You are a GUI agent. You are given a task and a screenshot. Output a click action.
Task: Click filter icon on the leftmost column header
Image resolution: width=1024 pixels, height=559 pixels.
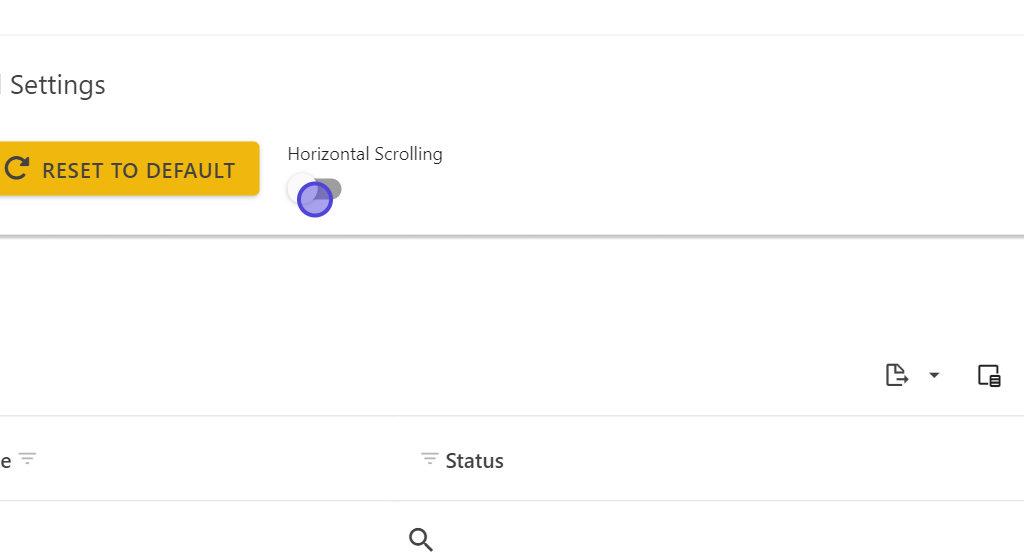click(x=28, y=459)
